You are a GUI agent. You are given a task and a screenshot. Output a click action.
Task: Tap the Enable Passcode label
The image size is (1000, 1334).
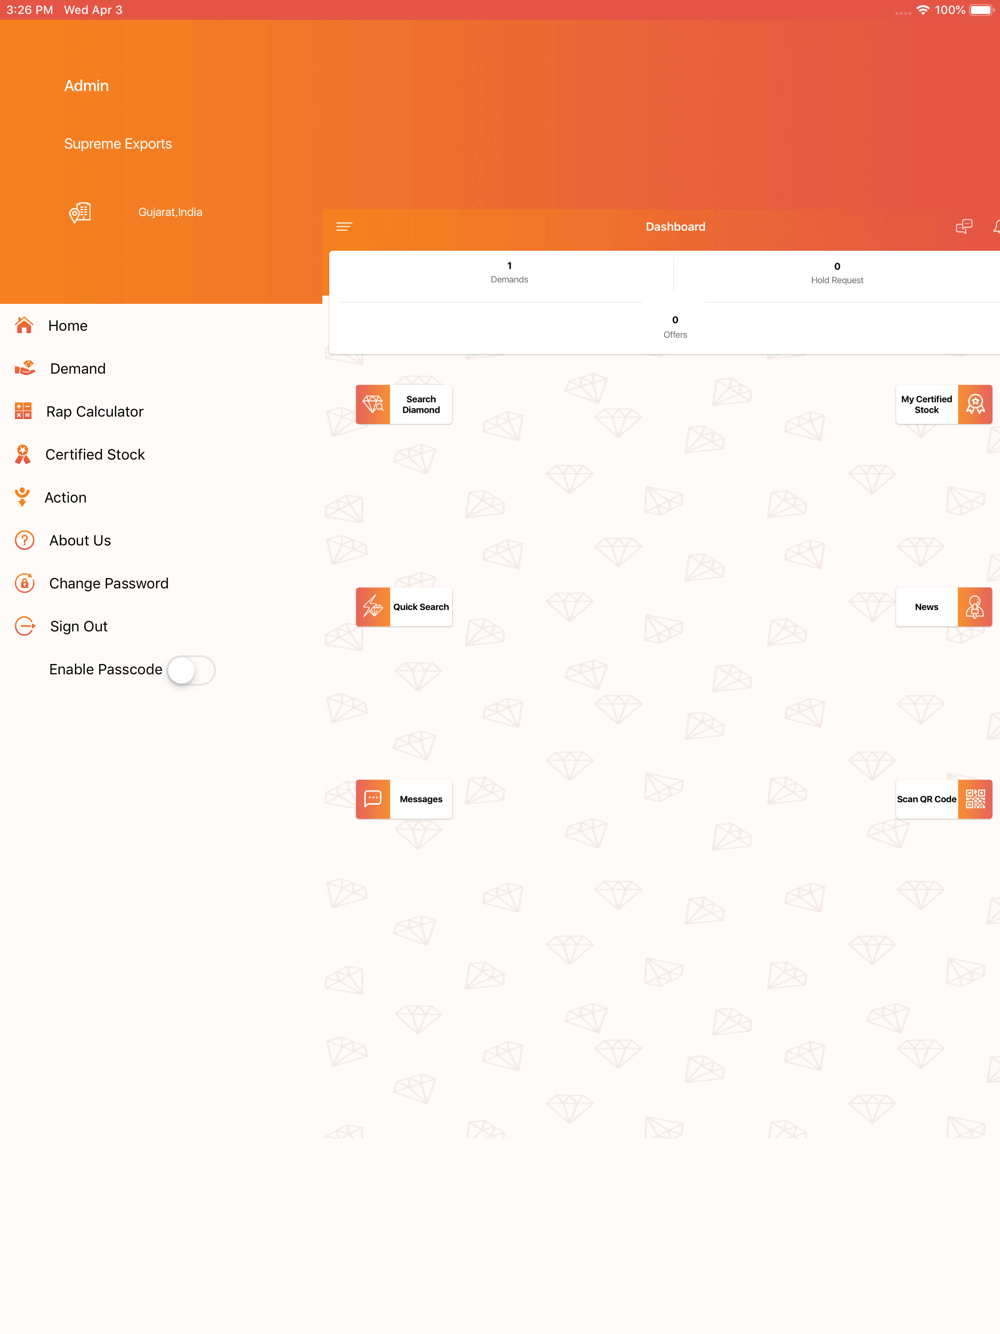(106, 669)
